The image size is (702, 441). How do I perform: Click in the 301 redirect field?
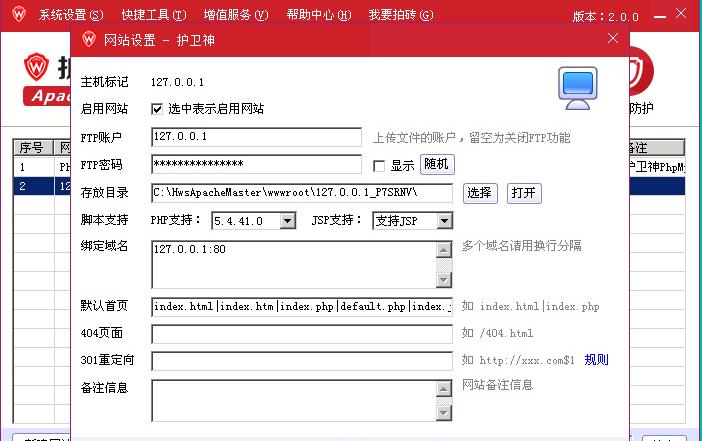click(x=302, y=361)
